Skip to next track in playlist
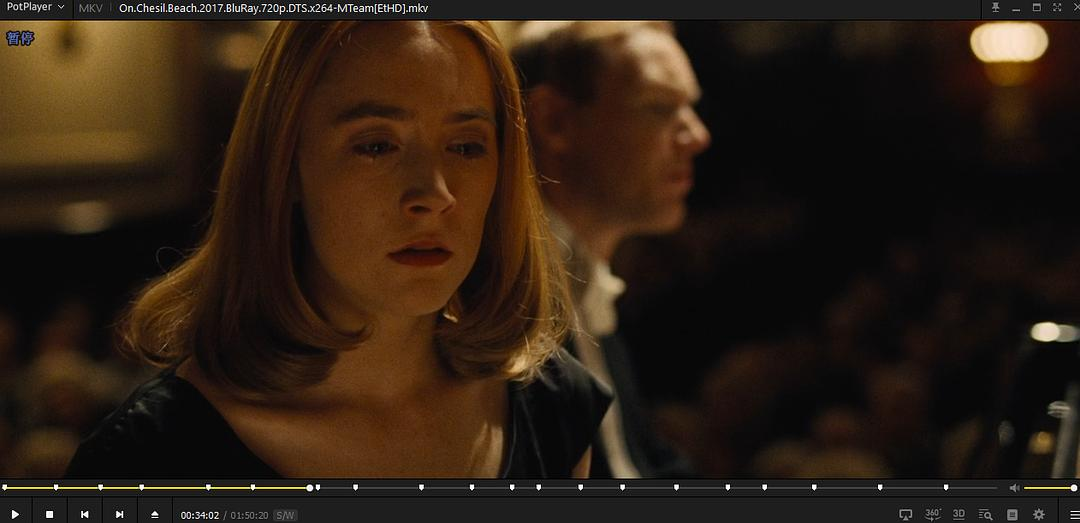The width and height of the screenshot is (1080, 523). tap(120, 514)
